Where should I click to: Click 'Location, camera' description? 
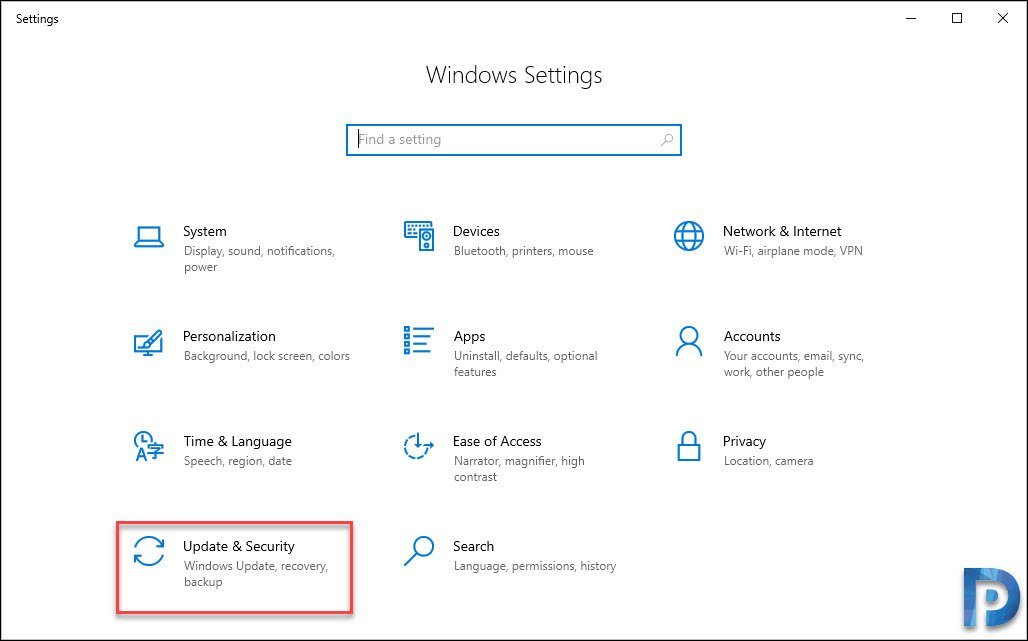click(x=768, y=461)
